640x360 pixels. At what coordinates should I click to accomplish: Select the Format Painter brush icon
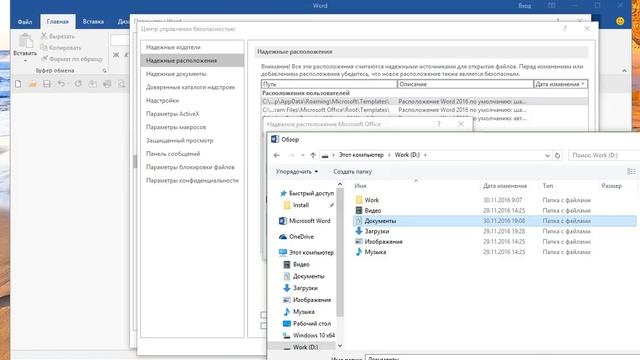pyautogui.click(x=44, y=59)
